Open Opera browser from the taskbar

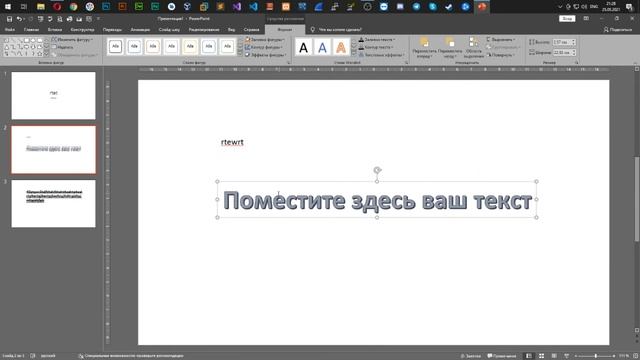pos(57,7)
